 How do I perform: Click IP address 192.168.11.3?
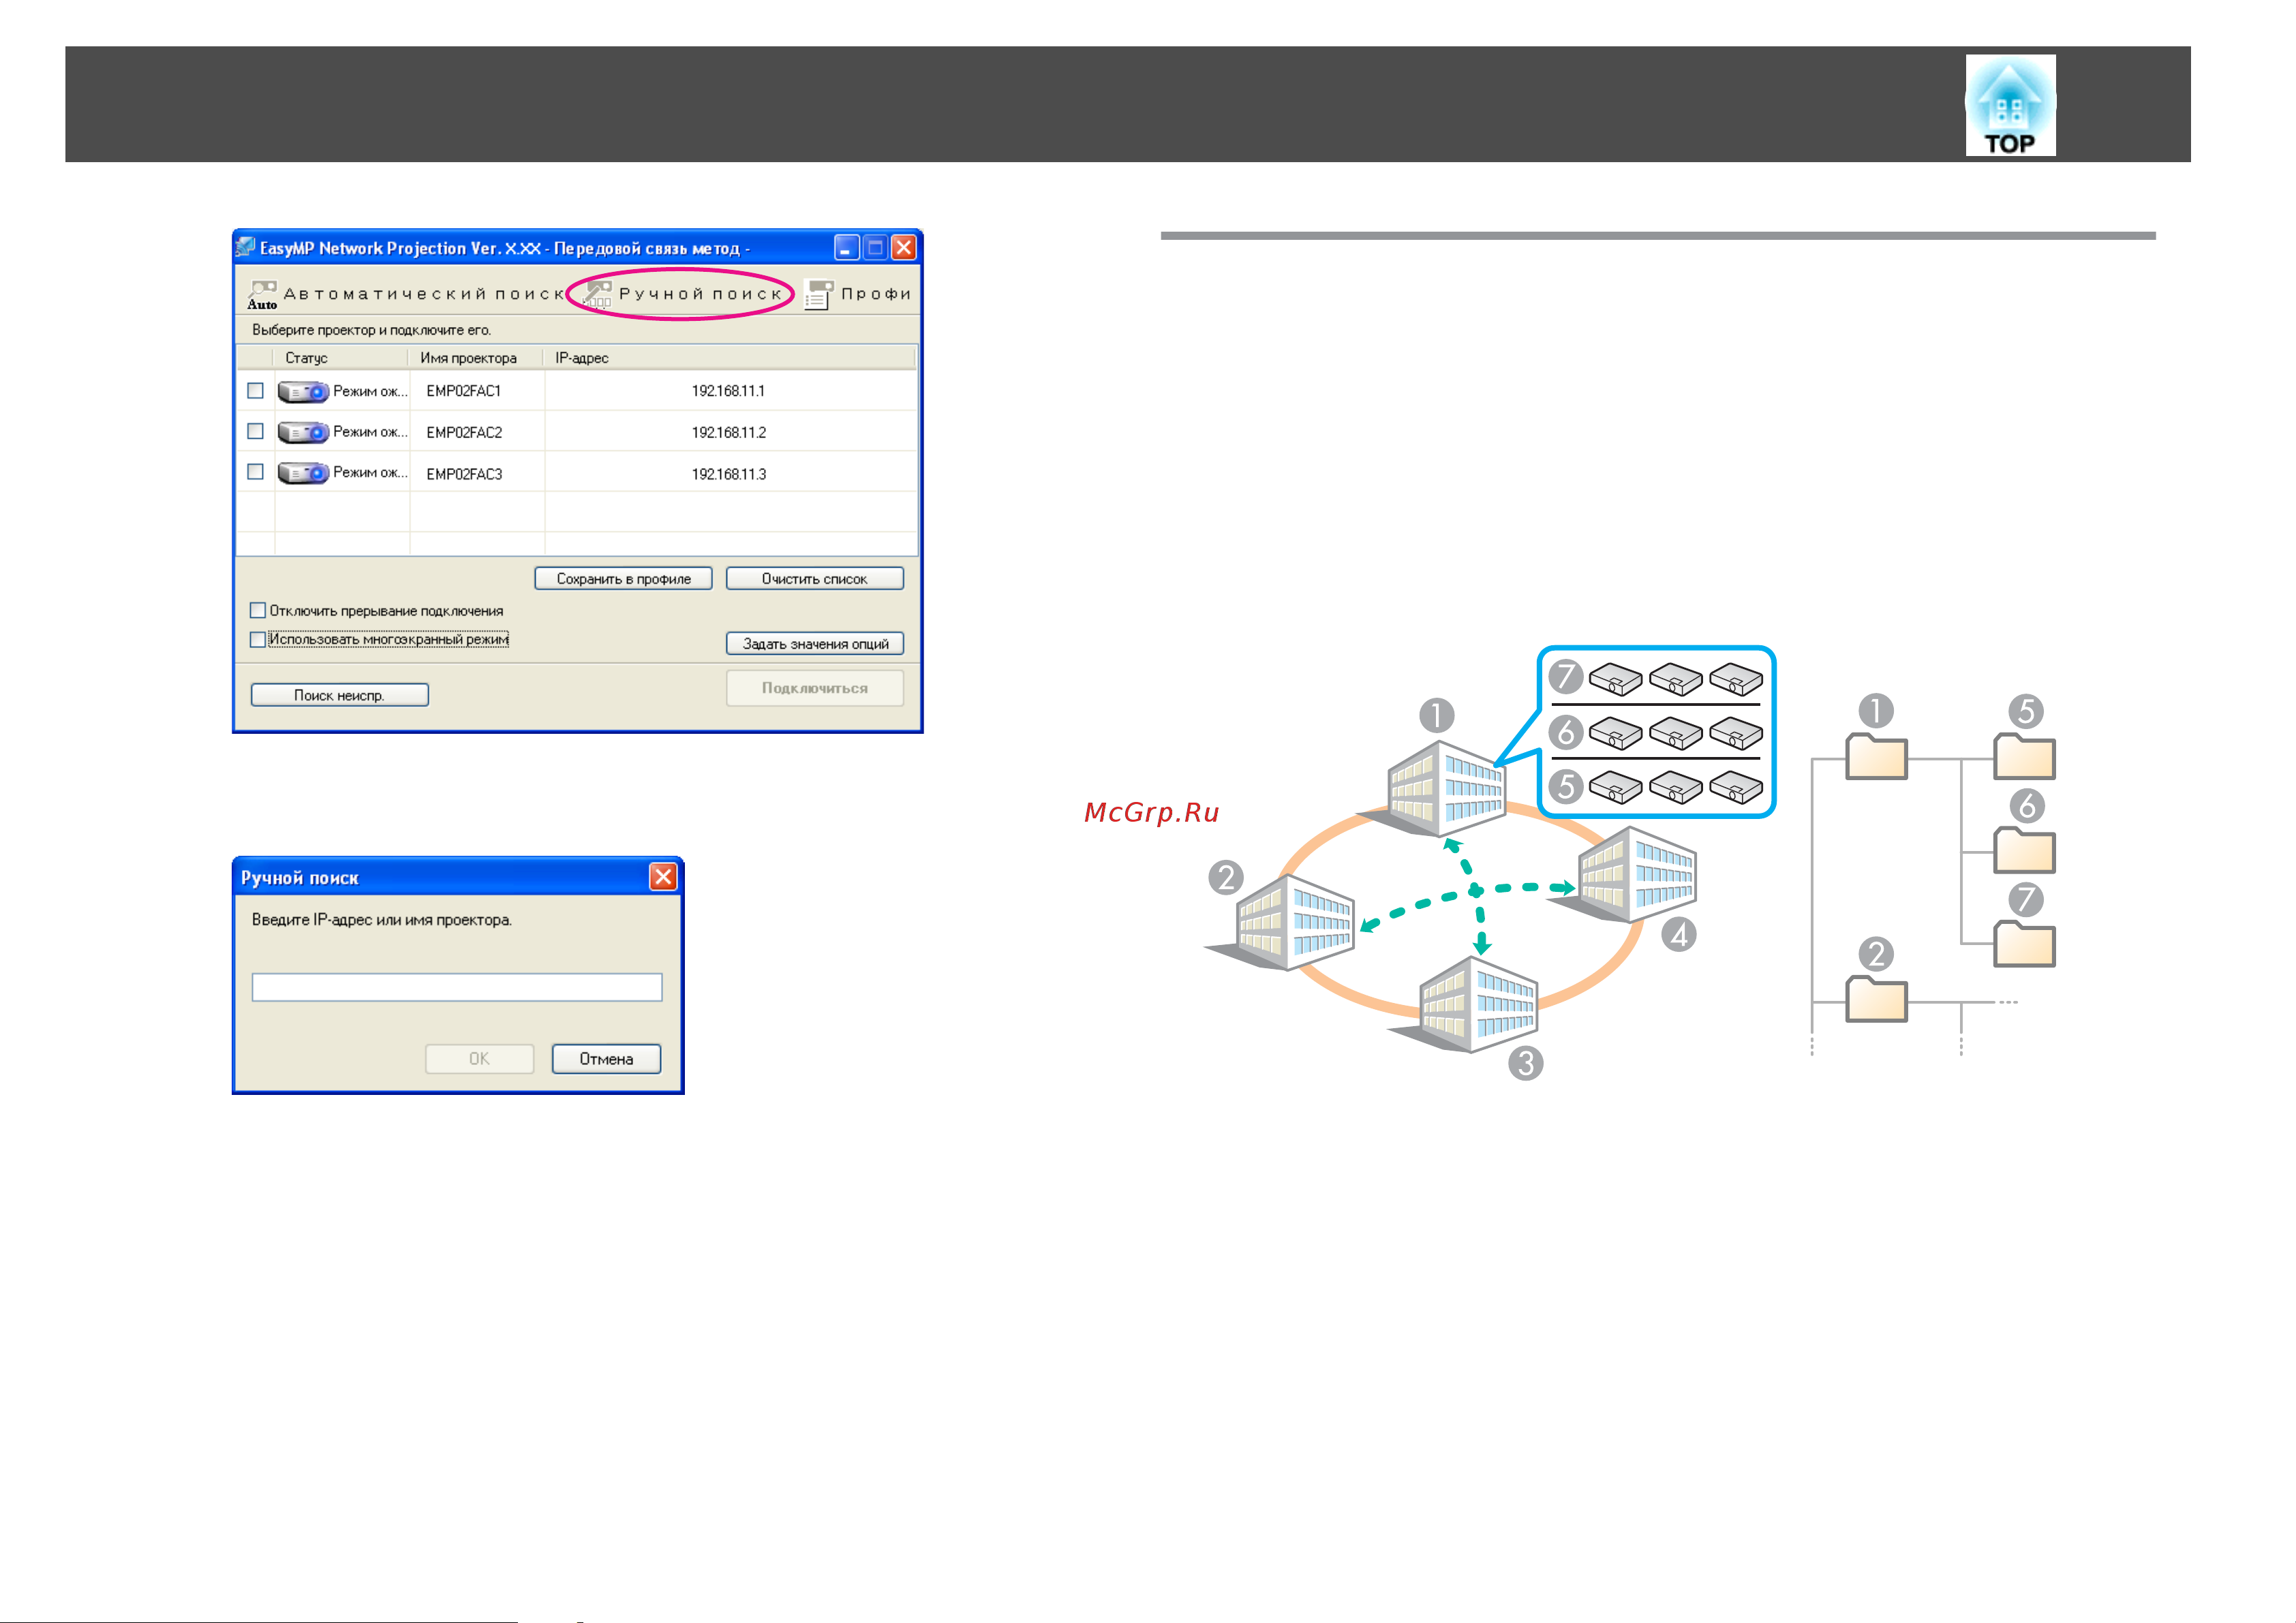point(729,474)
